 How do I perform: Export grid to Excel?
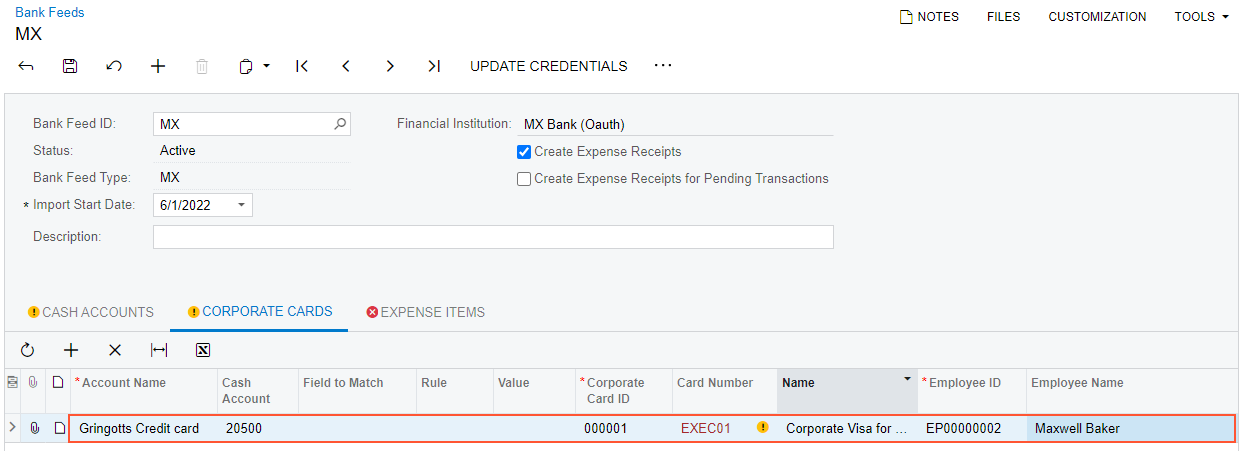203,350
